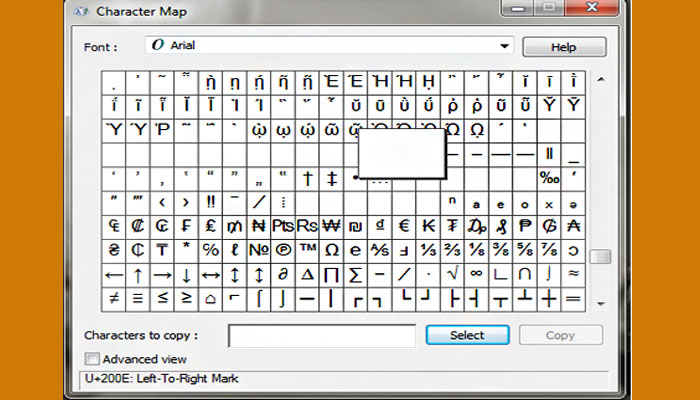This screenshot has height=400, width=700.
Task: Click the Copy button
Action: 560,335
